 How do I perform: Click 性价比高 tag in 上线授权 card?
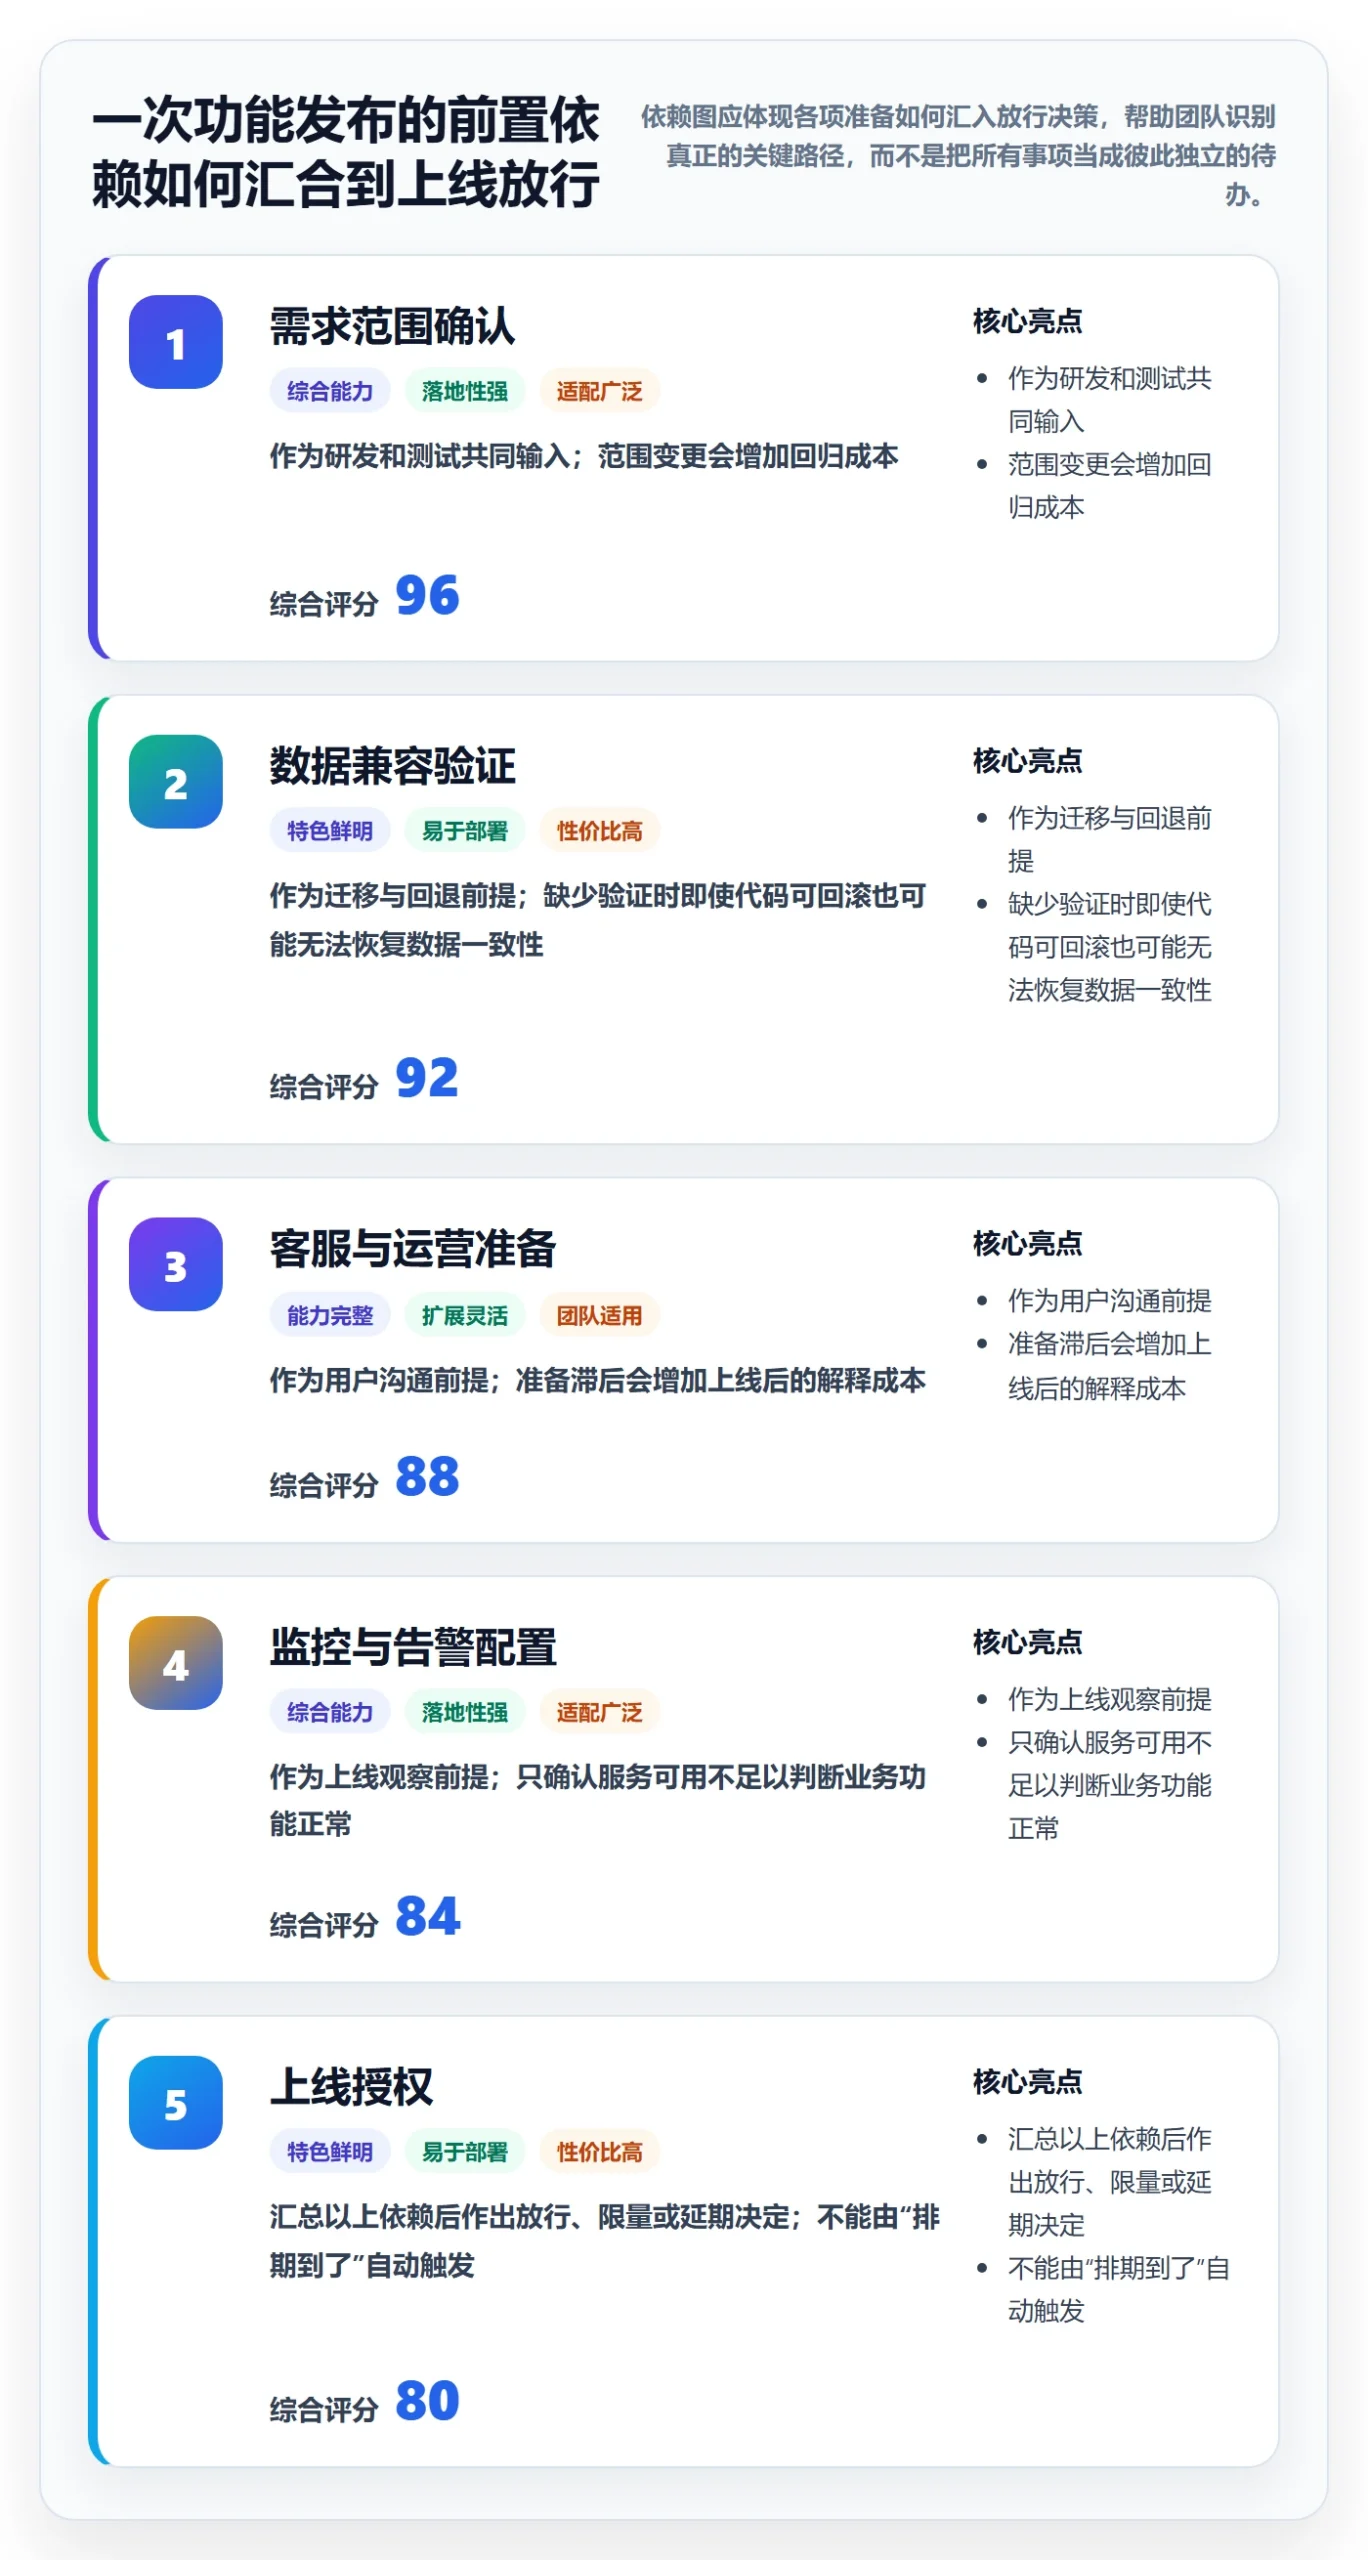(600, 2152)
